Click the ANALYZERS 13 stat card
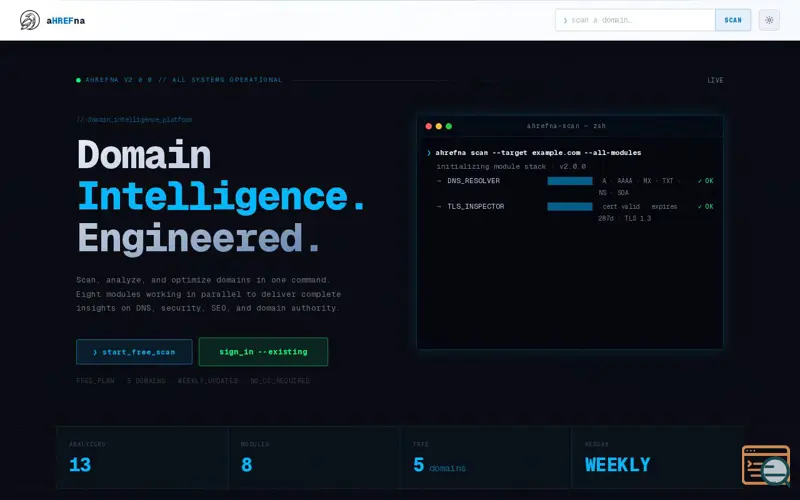Viewport: 800px width, 500px height. pos(142,458)
